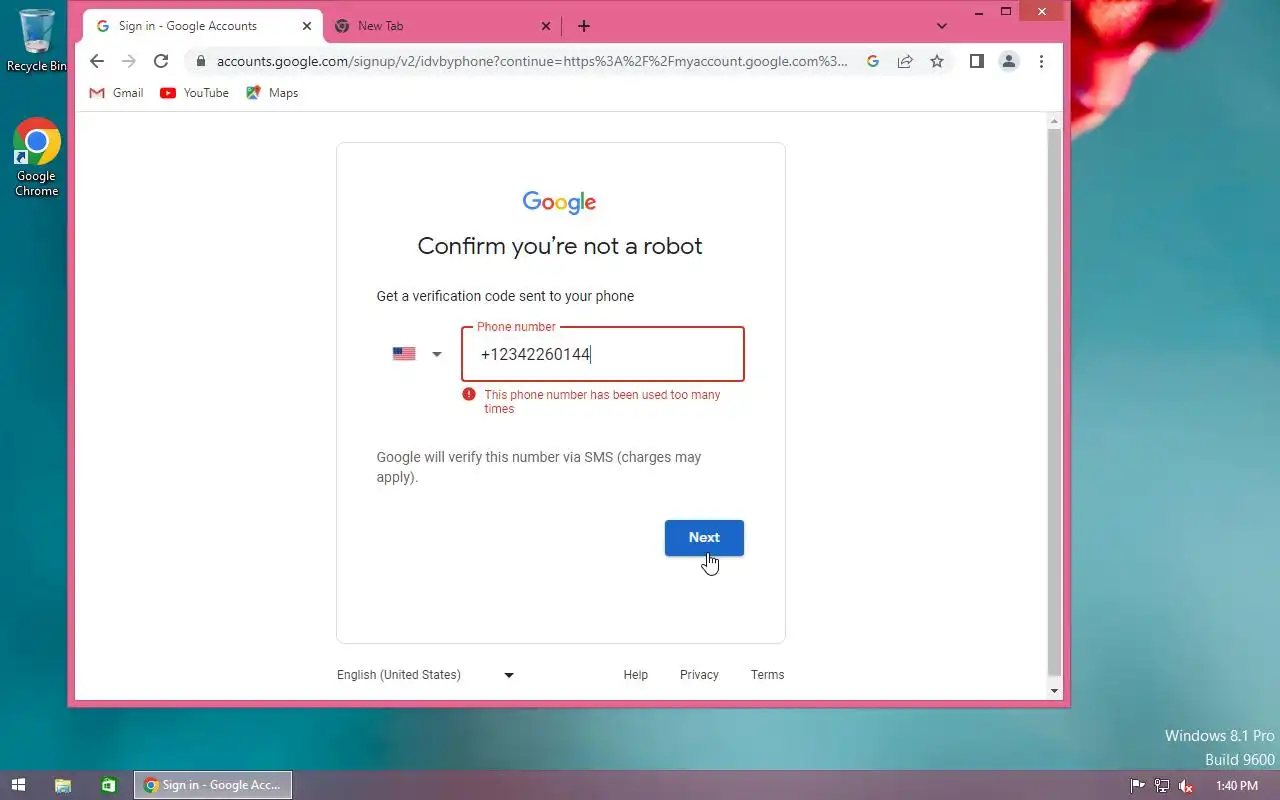
Task: Click the page vertical scrollbar
Action: (1054, 402)
